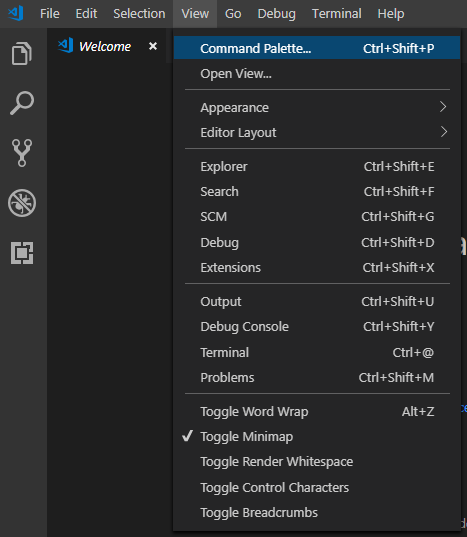This screenshot has width=467, height=537.
Task: Open the Go menu
Action: click(x=233, y=14)
